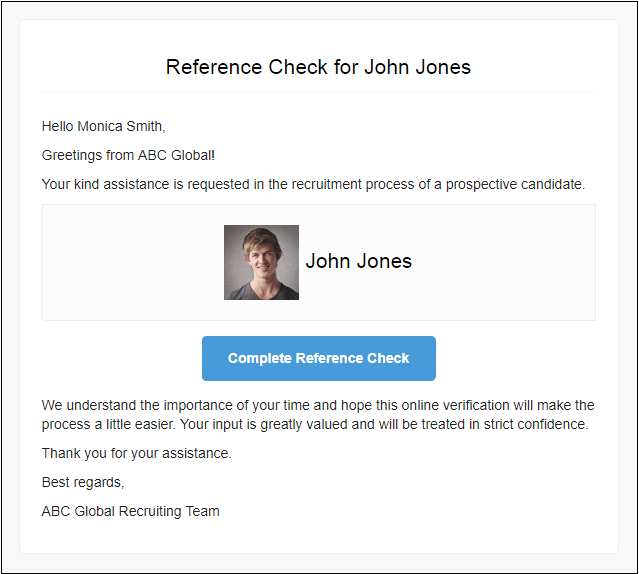
Task: Click the "Thank you for your assistance" line
Action: tap(136, 453)
